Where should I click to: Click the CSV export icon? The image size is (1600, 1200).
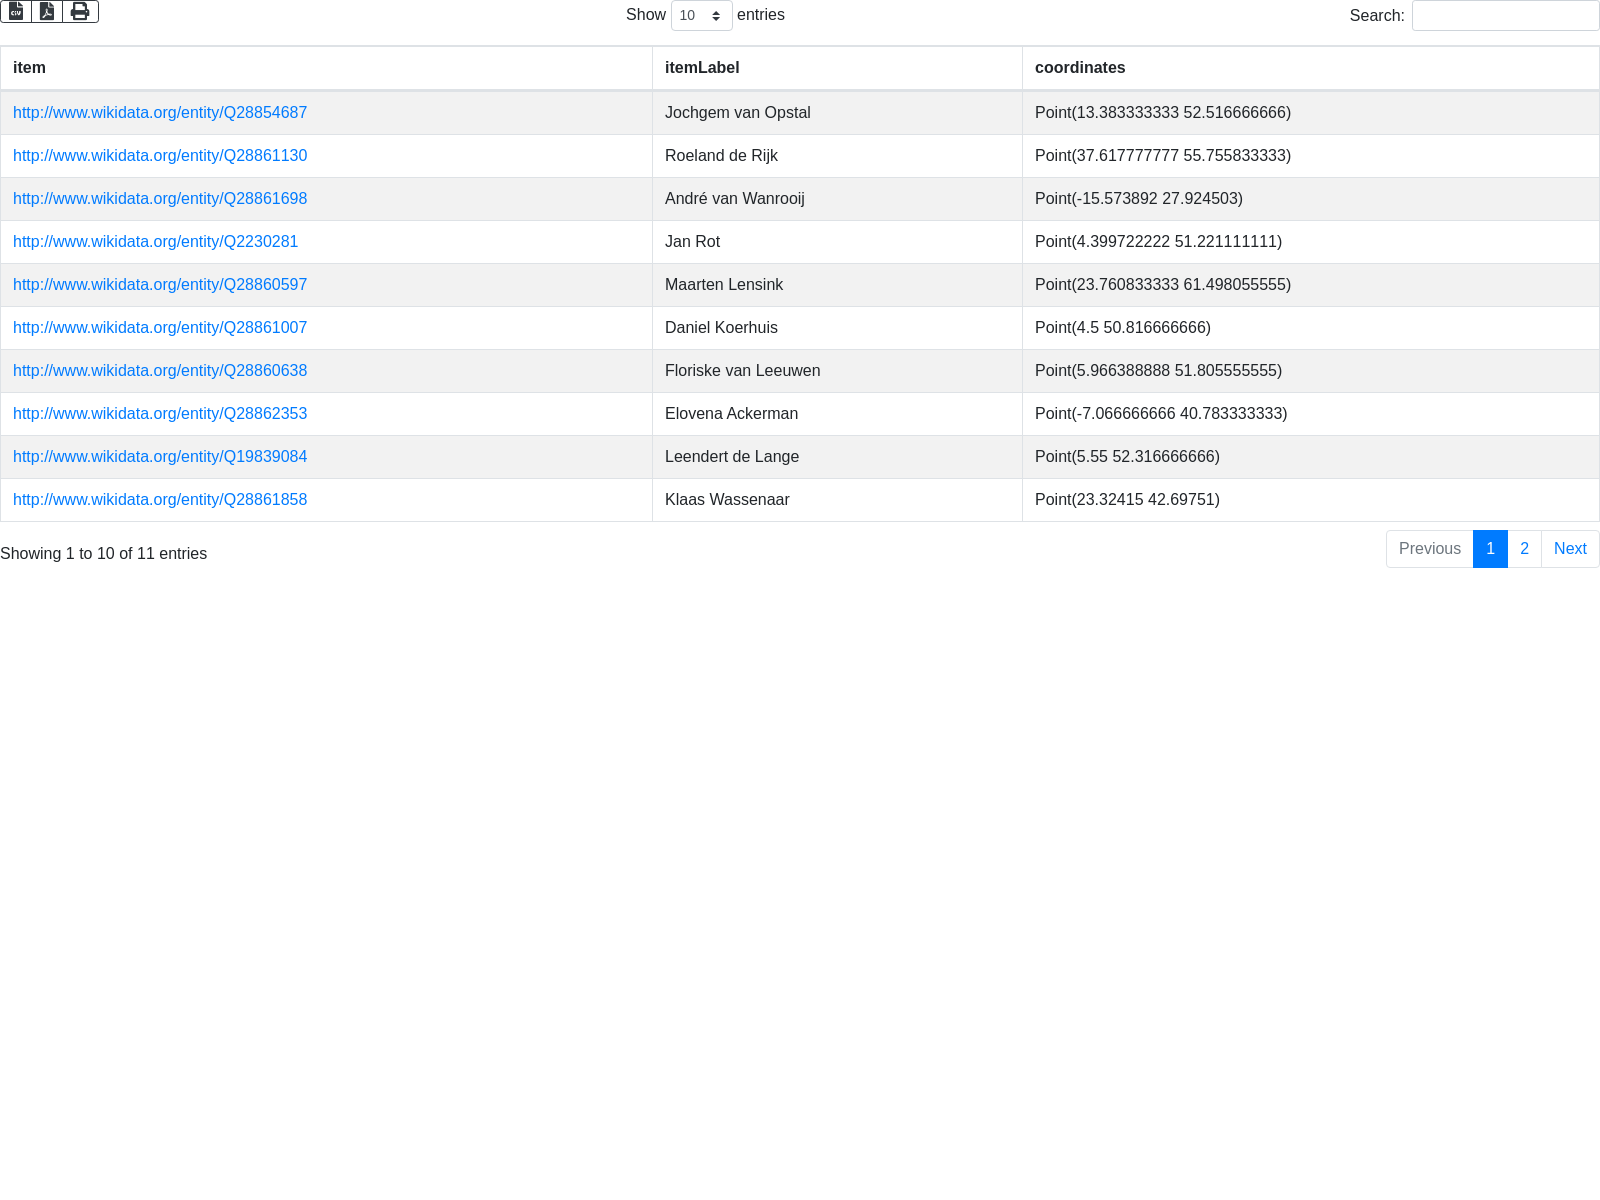(16, 12)
